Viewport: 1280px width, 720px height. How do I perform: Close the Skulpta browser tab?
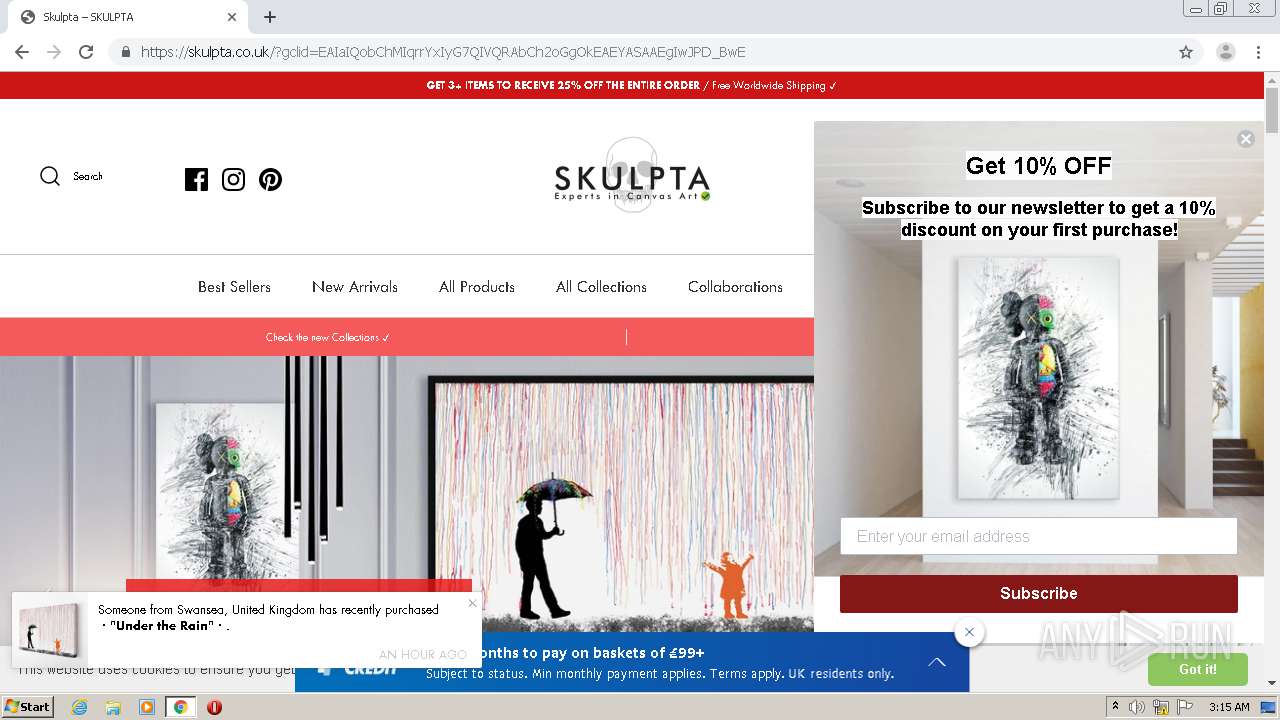pyautogui.click(x=232, y=17)
